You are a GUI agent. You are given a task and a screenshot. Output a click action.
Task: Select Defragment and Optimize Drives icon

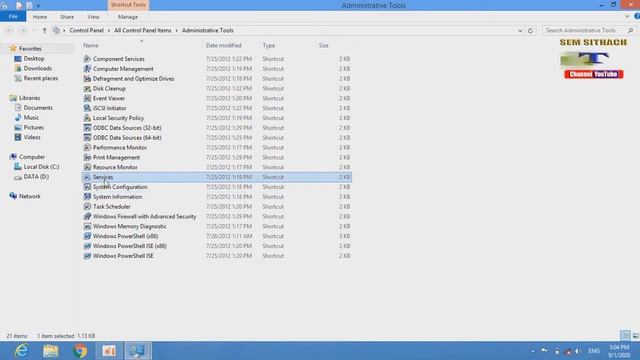(87, 78)
